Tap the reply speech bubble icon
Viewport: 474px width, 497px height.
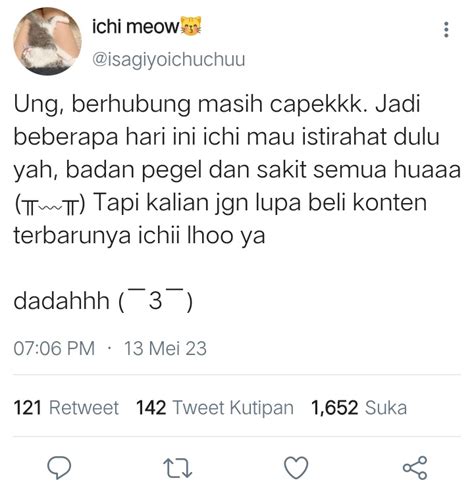tap(59, 468)
